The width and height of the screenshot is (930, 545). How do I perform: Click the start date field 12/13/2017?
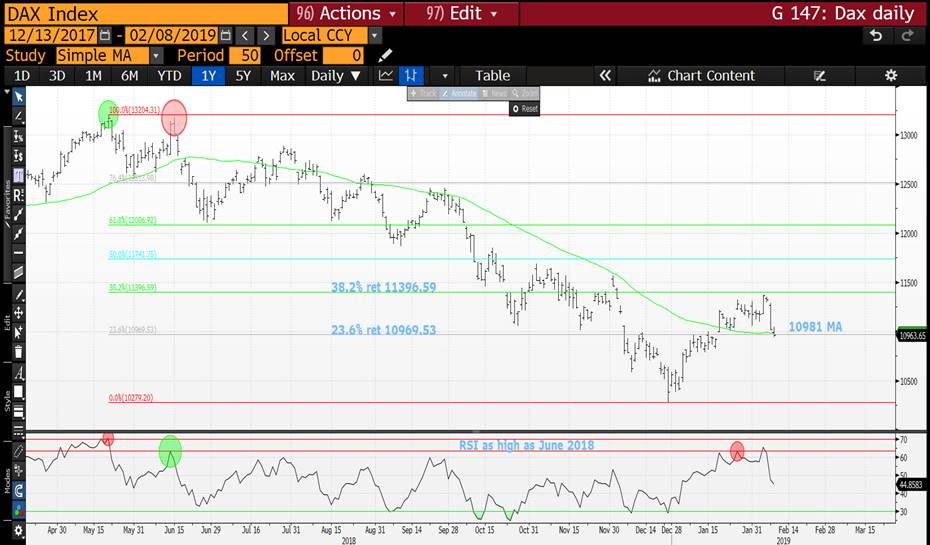50,35
